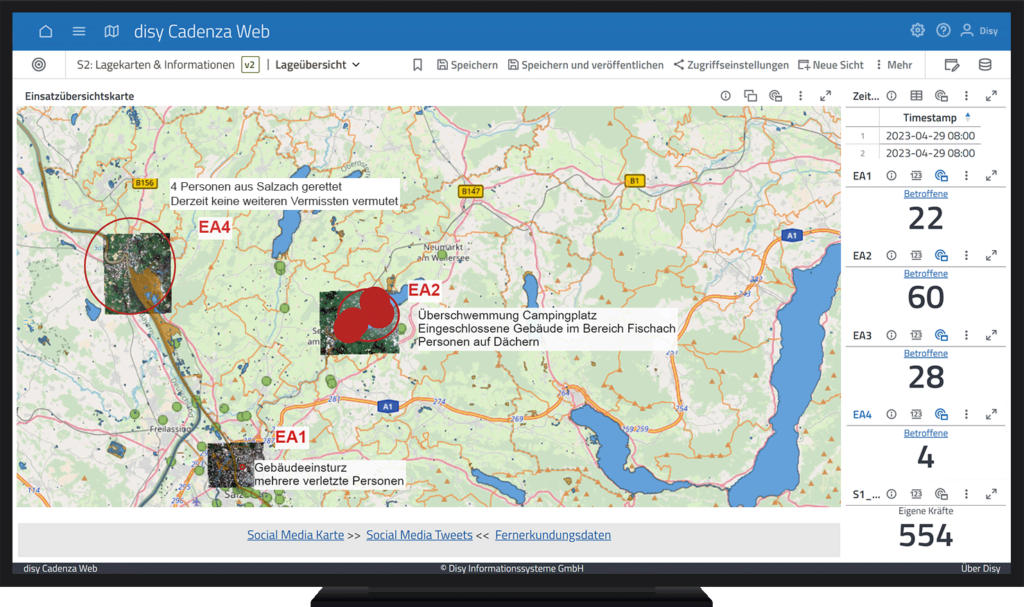This screenshot has height=607, width=1024.
Task: Show info for the EA2 panel
Action: pyautogui.click(x=891, y=255)
